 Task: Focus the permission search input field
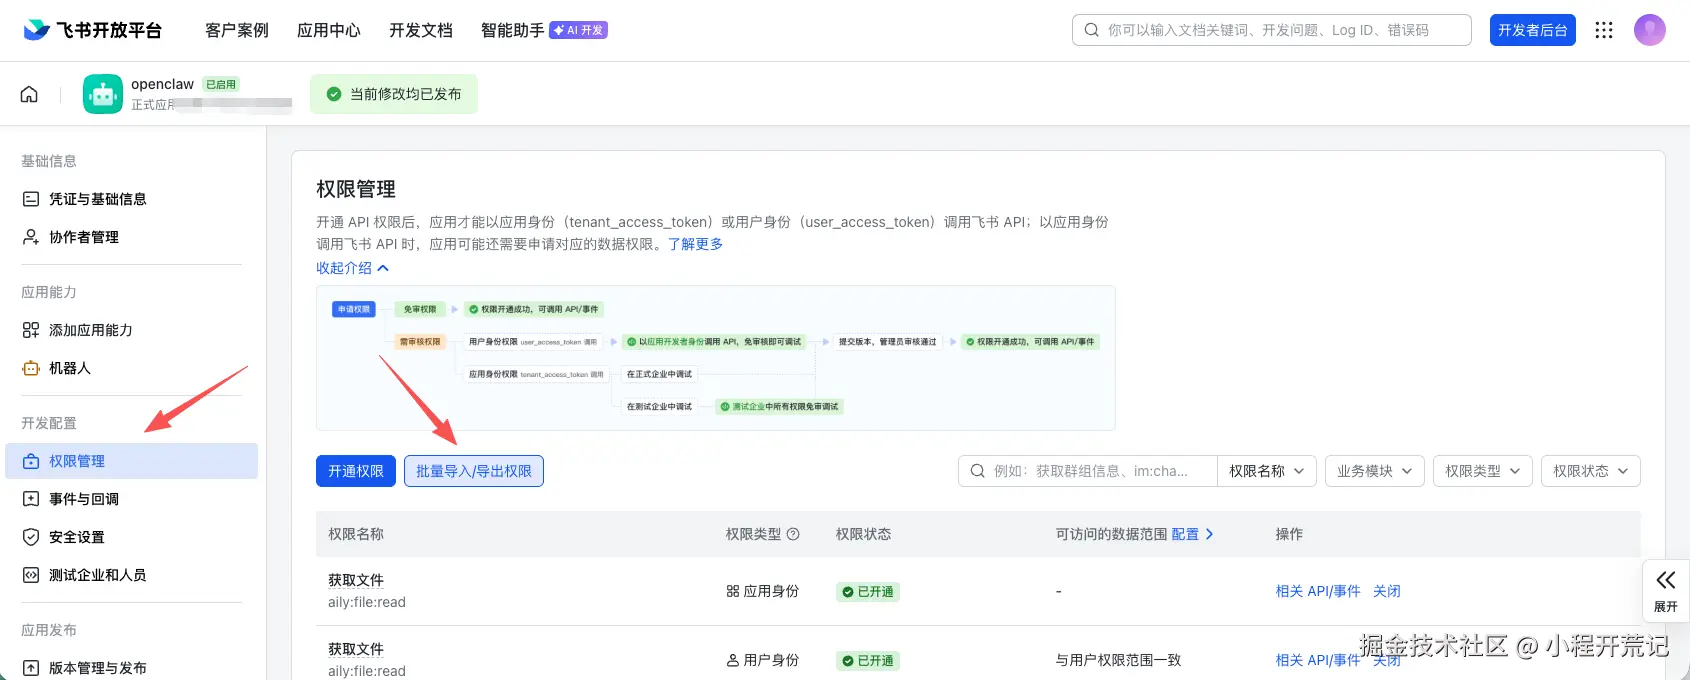click(1088, 471)
